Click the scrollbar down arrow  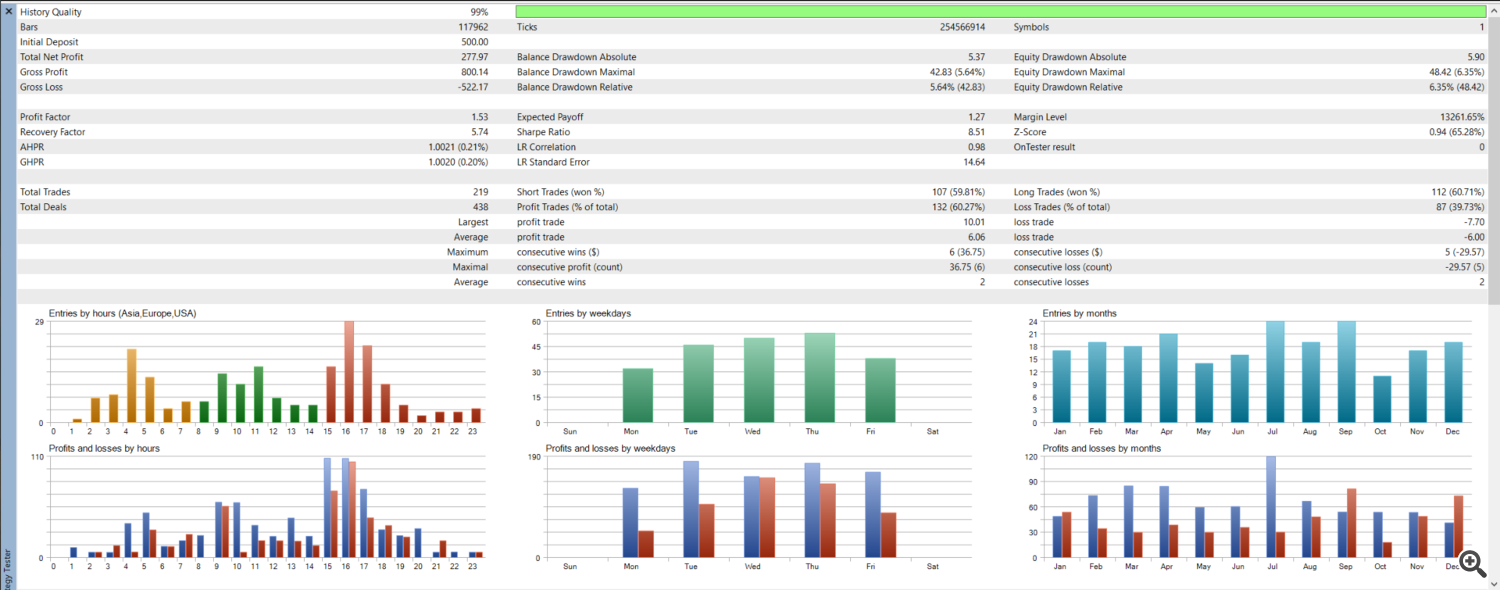point(1493,582)
